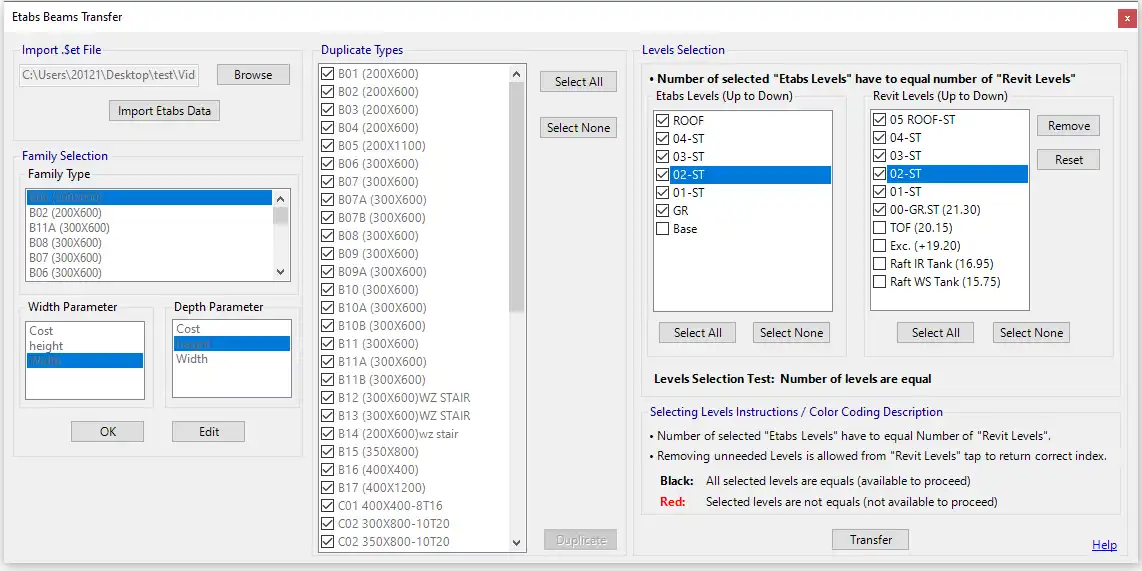Screen dimensions: 1142x571
Task: Enable the TOF (20.15) Revit level checkbox
Action: (x=880, y=228)
